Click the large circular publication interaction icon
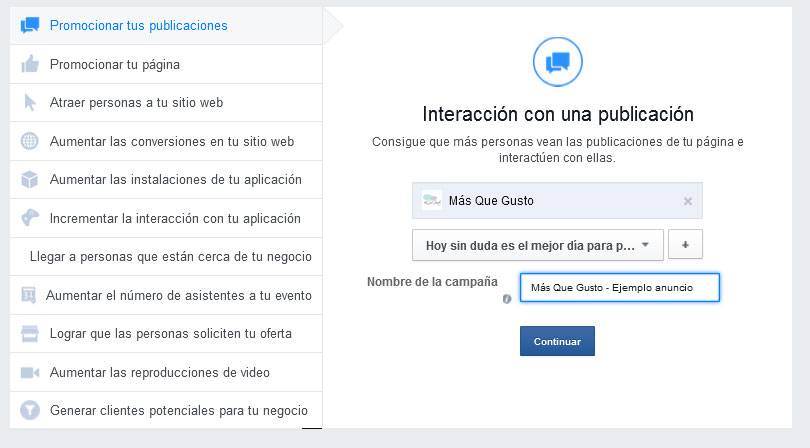Viewport: 810px width, 448px height. (557, 61)
